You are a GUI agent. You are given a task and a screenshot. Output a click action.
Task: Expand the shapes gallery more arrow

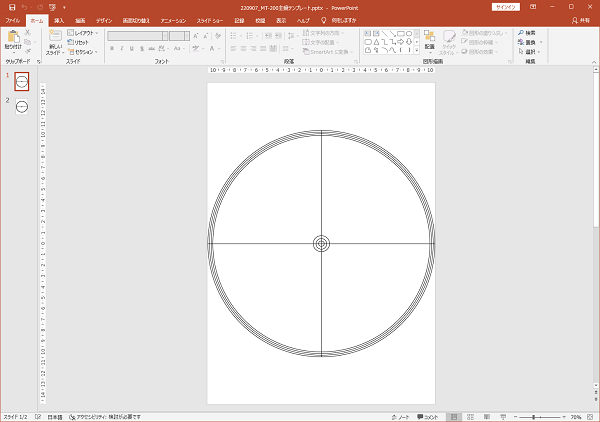point(417,50)
